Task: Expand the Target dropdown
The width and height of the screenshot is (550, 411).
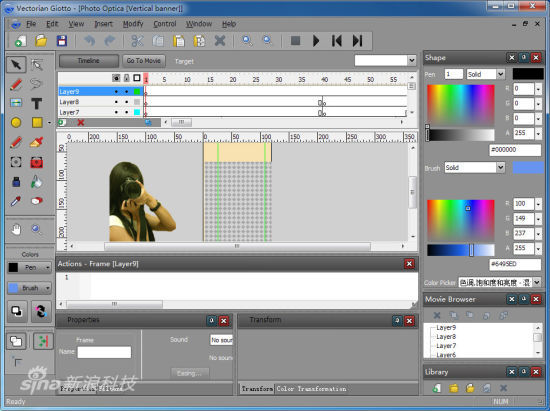Action: point(412,60)
